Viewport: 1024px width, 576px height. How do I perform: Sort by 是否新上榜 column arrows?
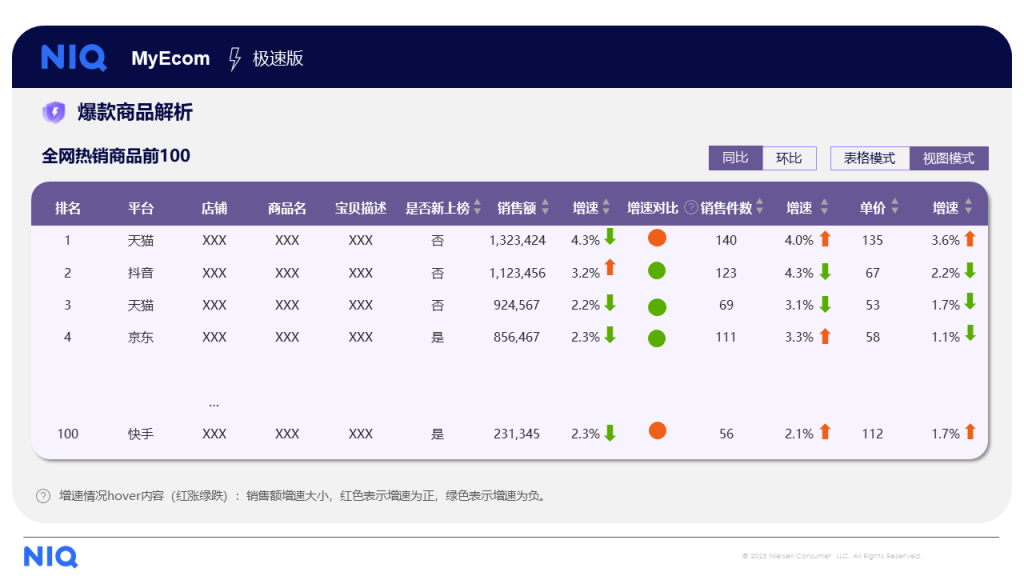click(477, 207)
